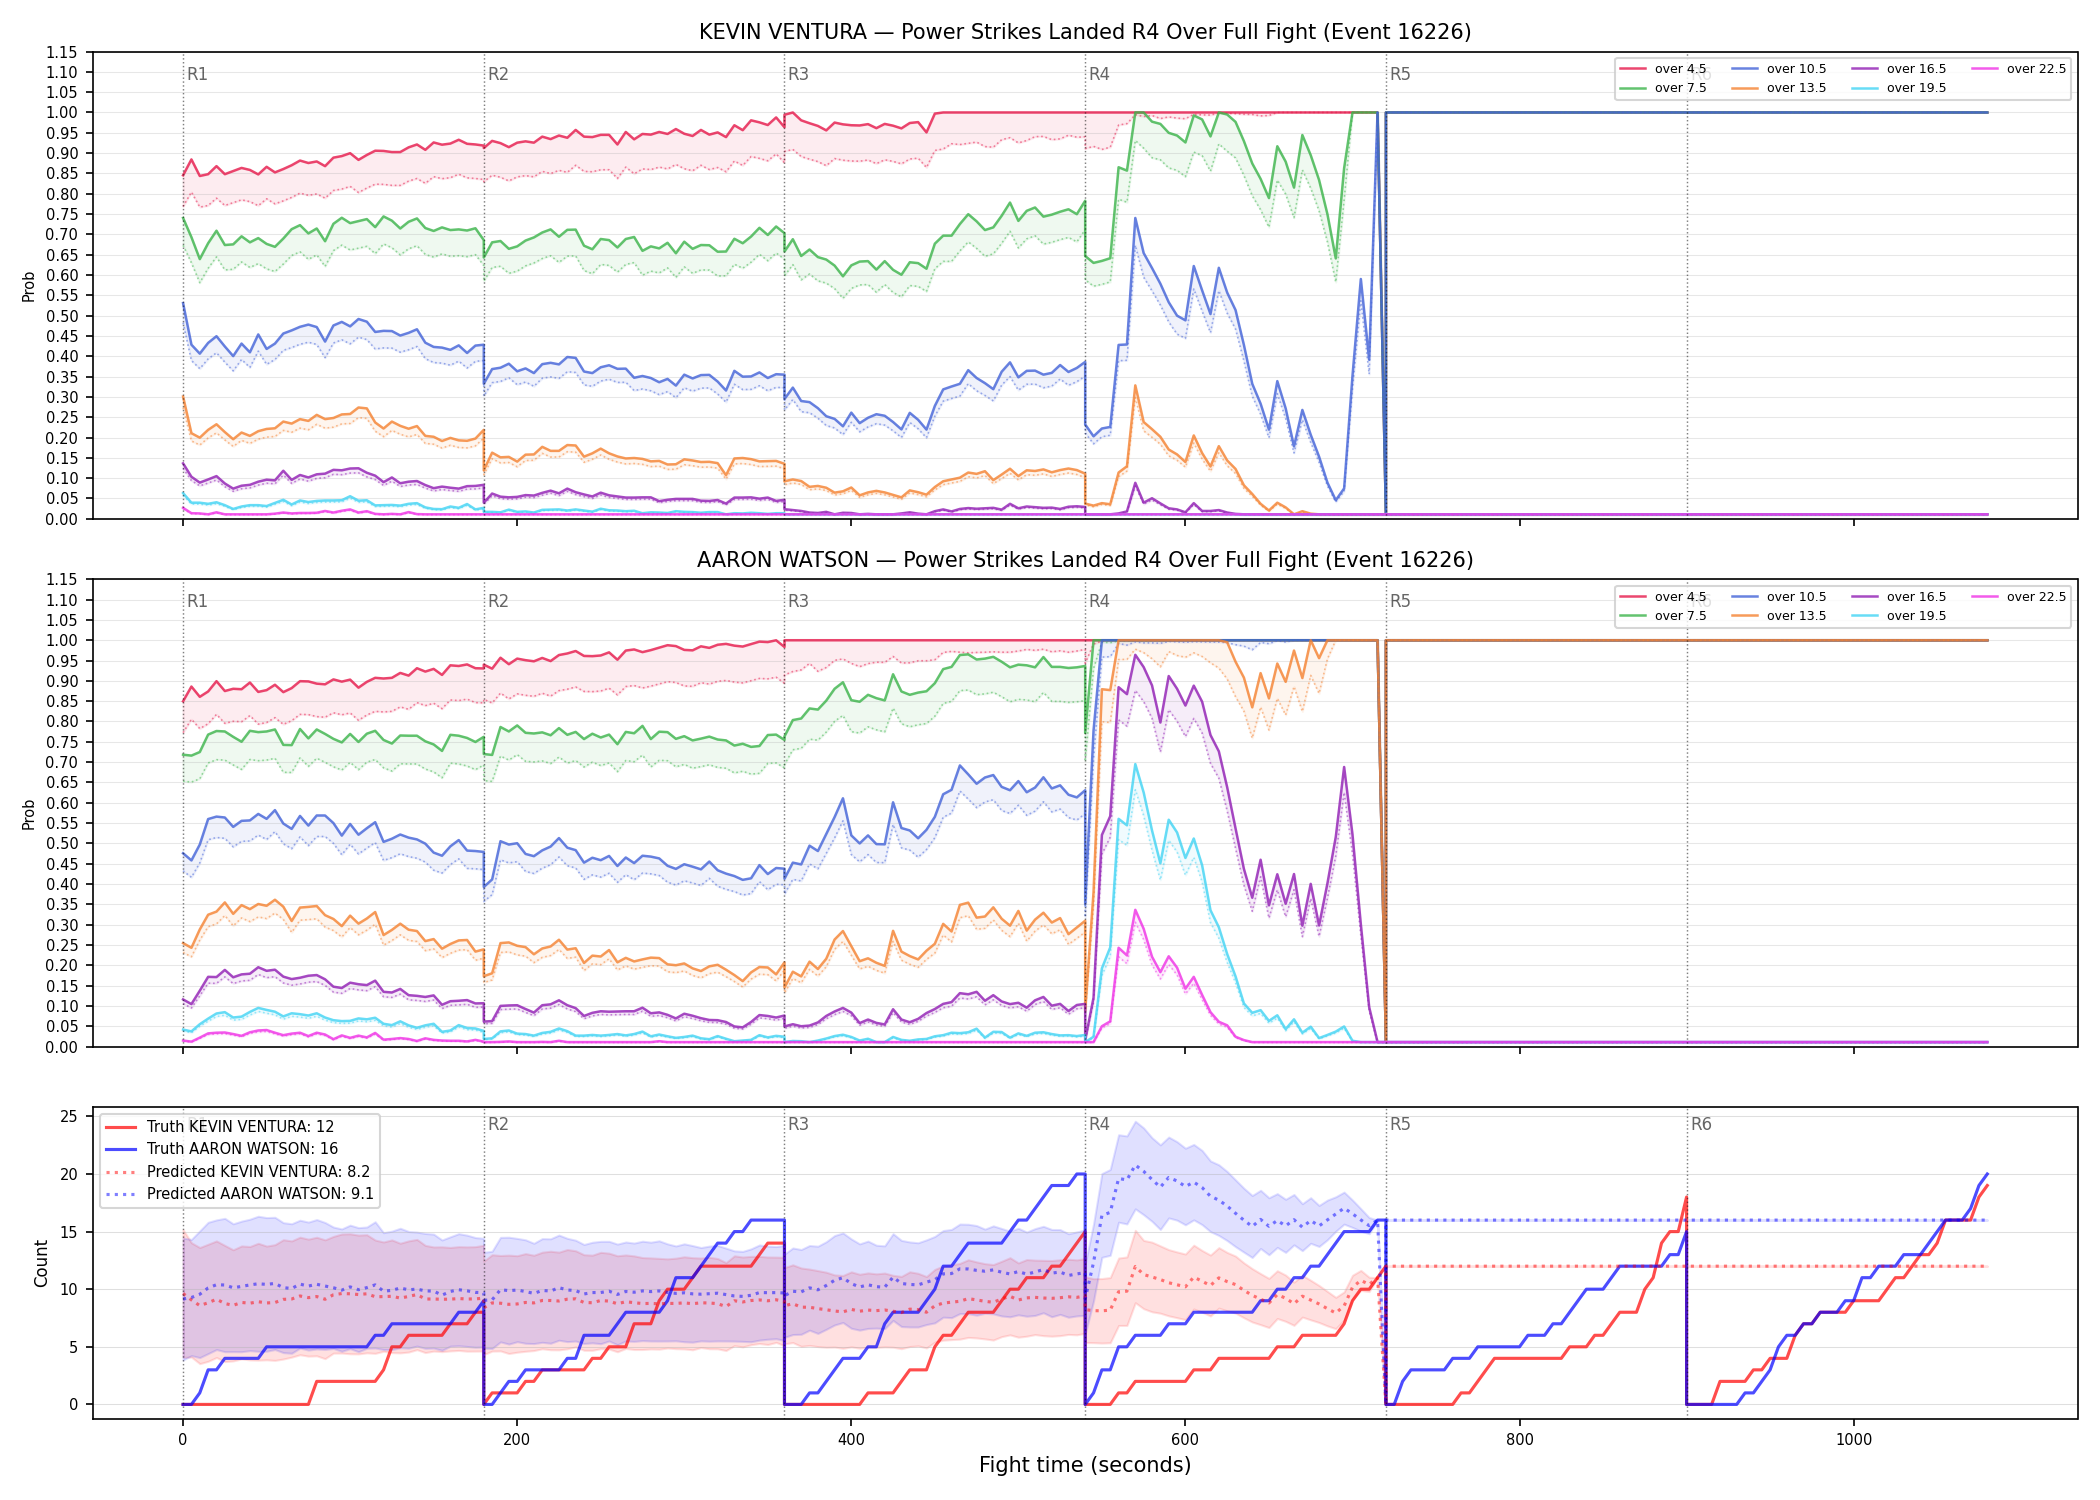Click the 400 tick on the bottom x-axis
This screenshot has width=2100, height=1500.
tap(851, 1440)
